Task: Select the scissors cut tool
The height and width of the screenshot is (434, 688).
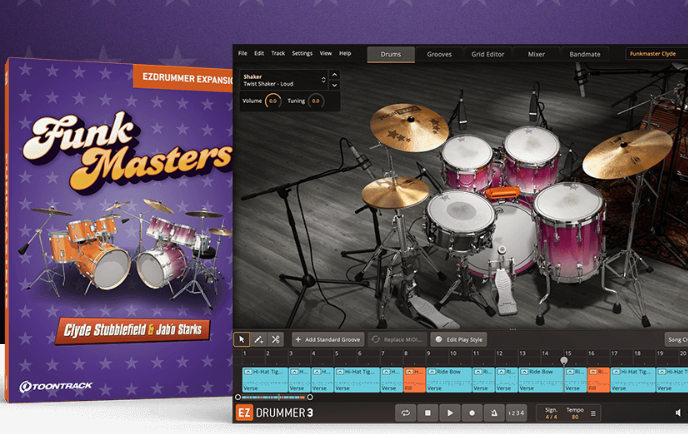Action: pyautogui.click(x=276, y=339)
